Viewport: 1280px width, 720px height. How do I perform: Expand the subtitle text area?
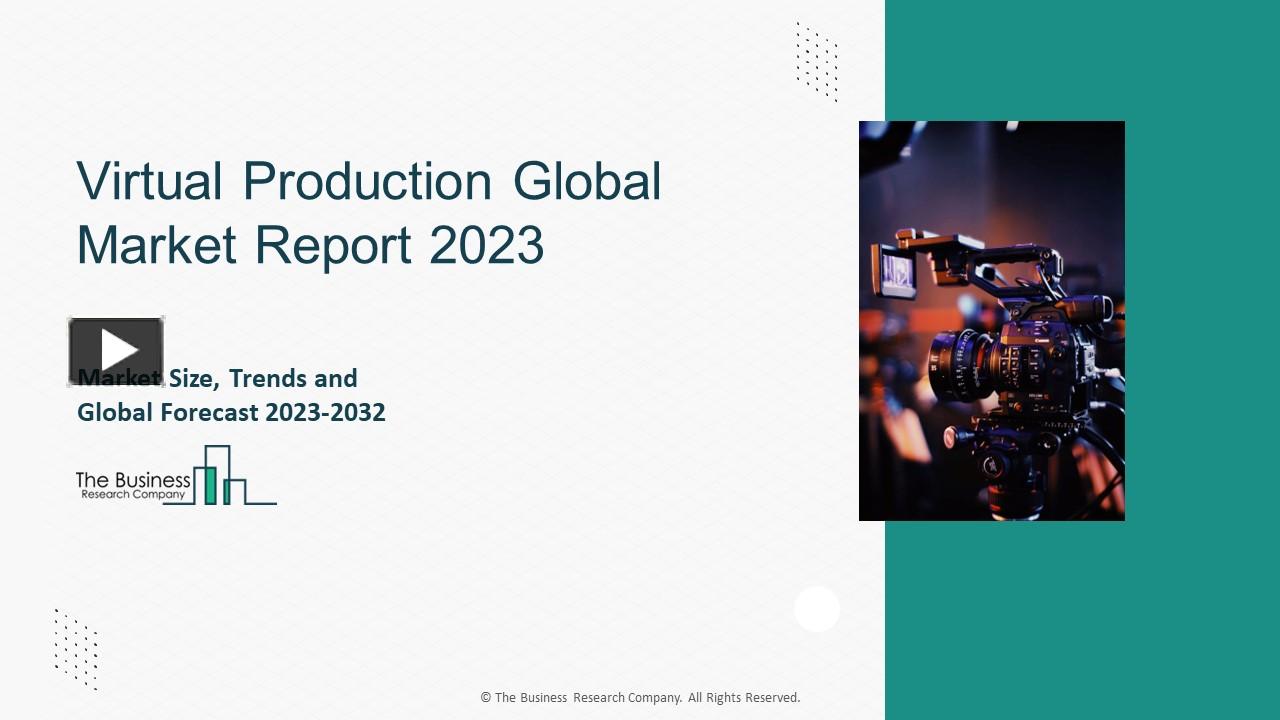(x=231, y=395)
